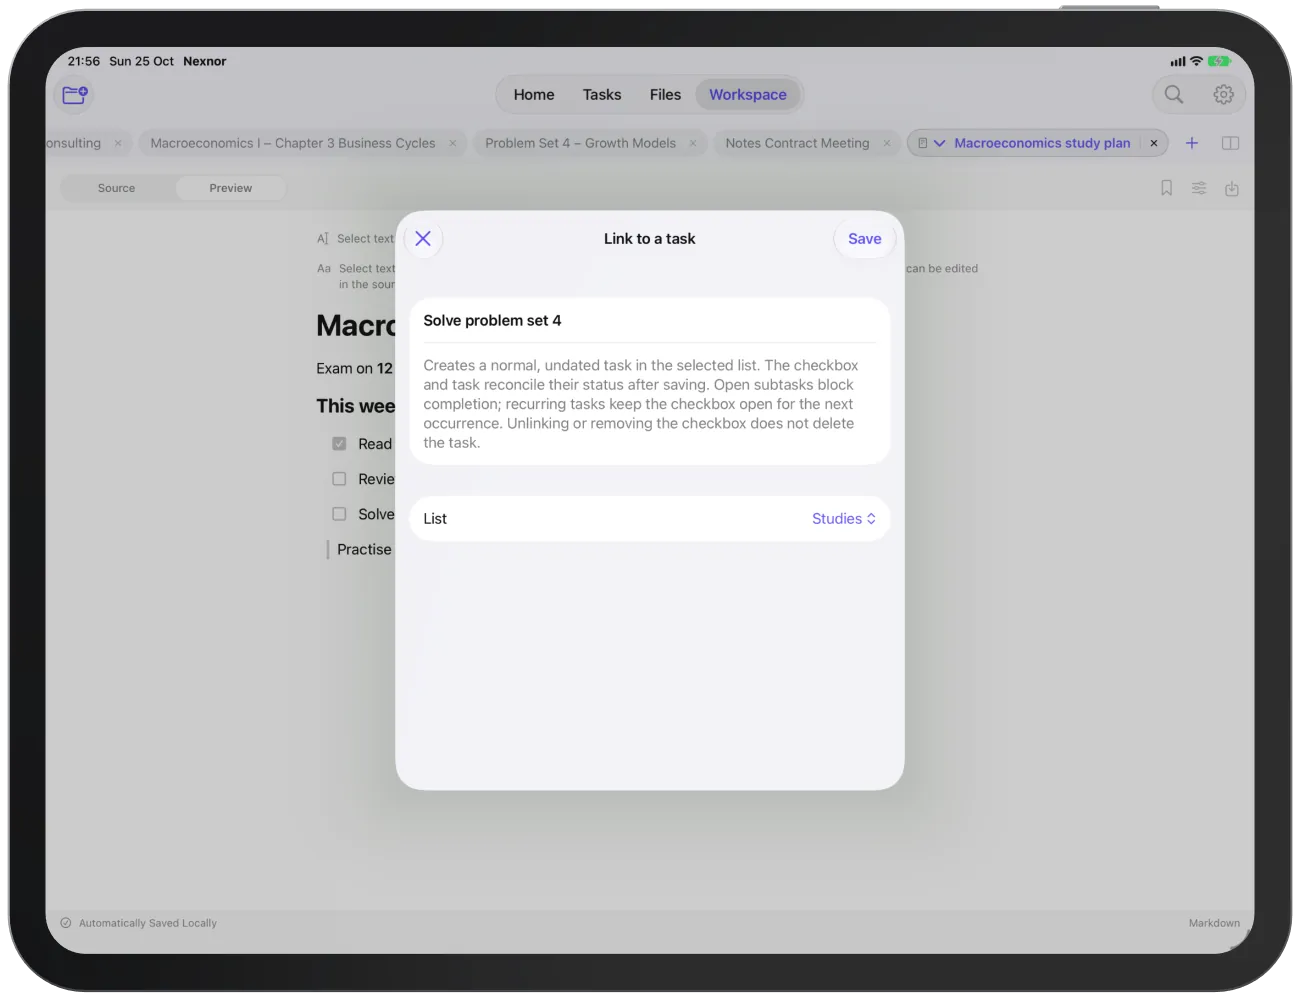Close the consulting tab

[118, 143]
